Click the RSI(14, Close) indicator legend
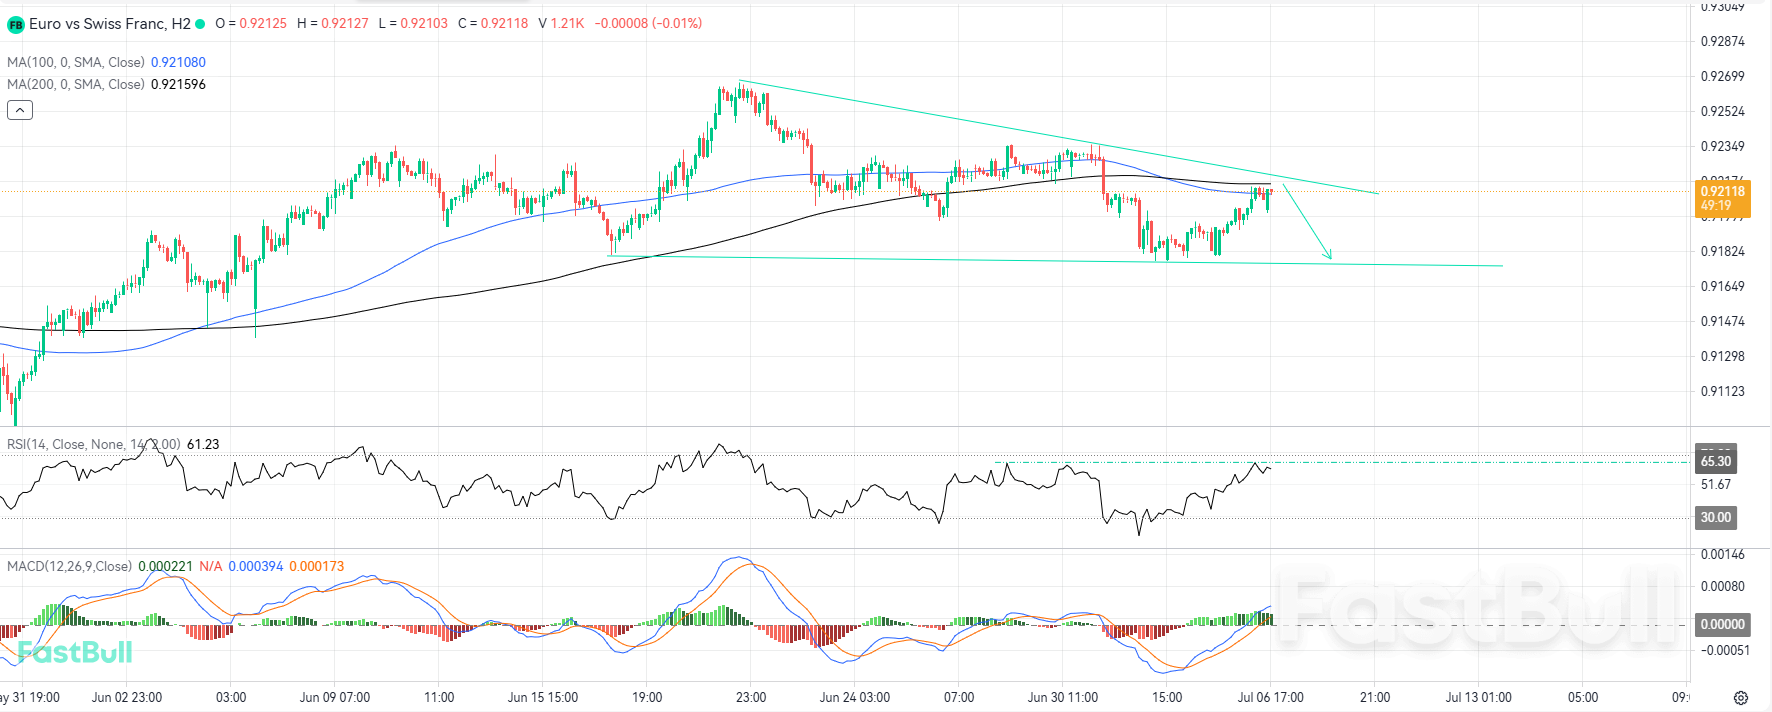1772x712 pixels. coord(94,444)
